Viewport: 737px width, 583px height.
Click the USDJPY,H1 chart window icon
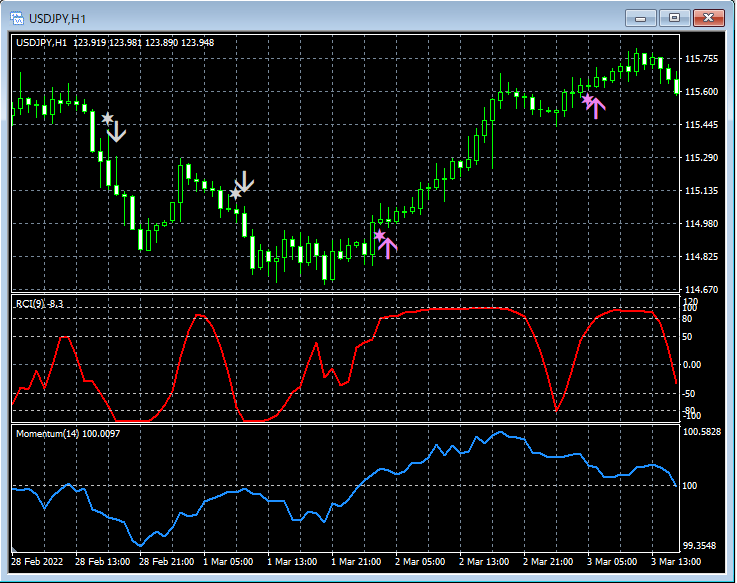point(17,18)
